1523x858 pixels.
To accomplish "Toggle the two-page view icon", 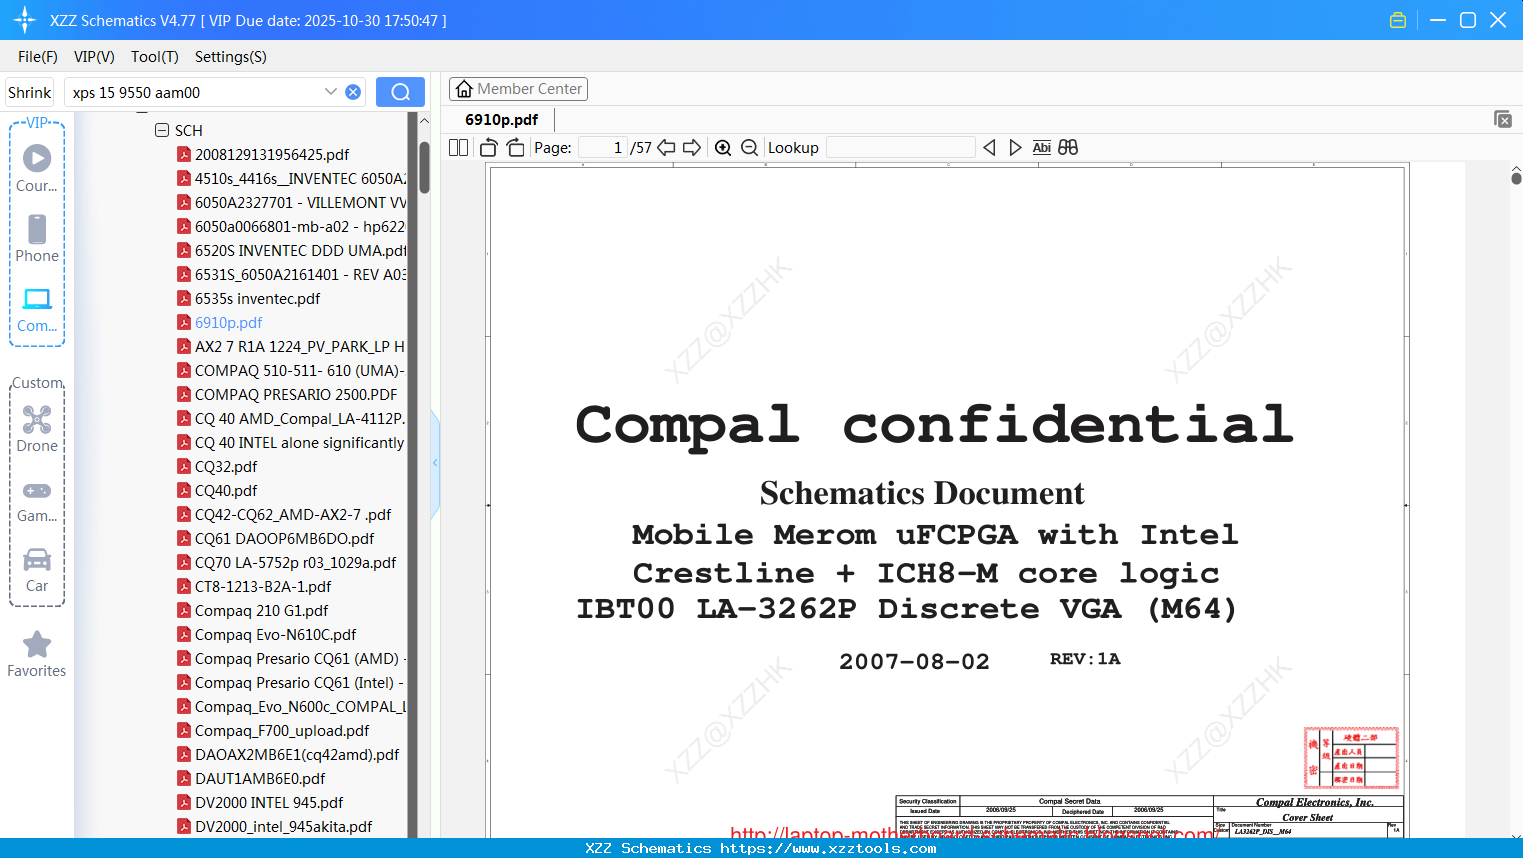I will [458, 147].
